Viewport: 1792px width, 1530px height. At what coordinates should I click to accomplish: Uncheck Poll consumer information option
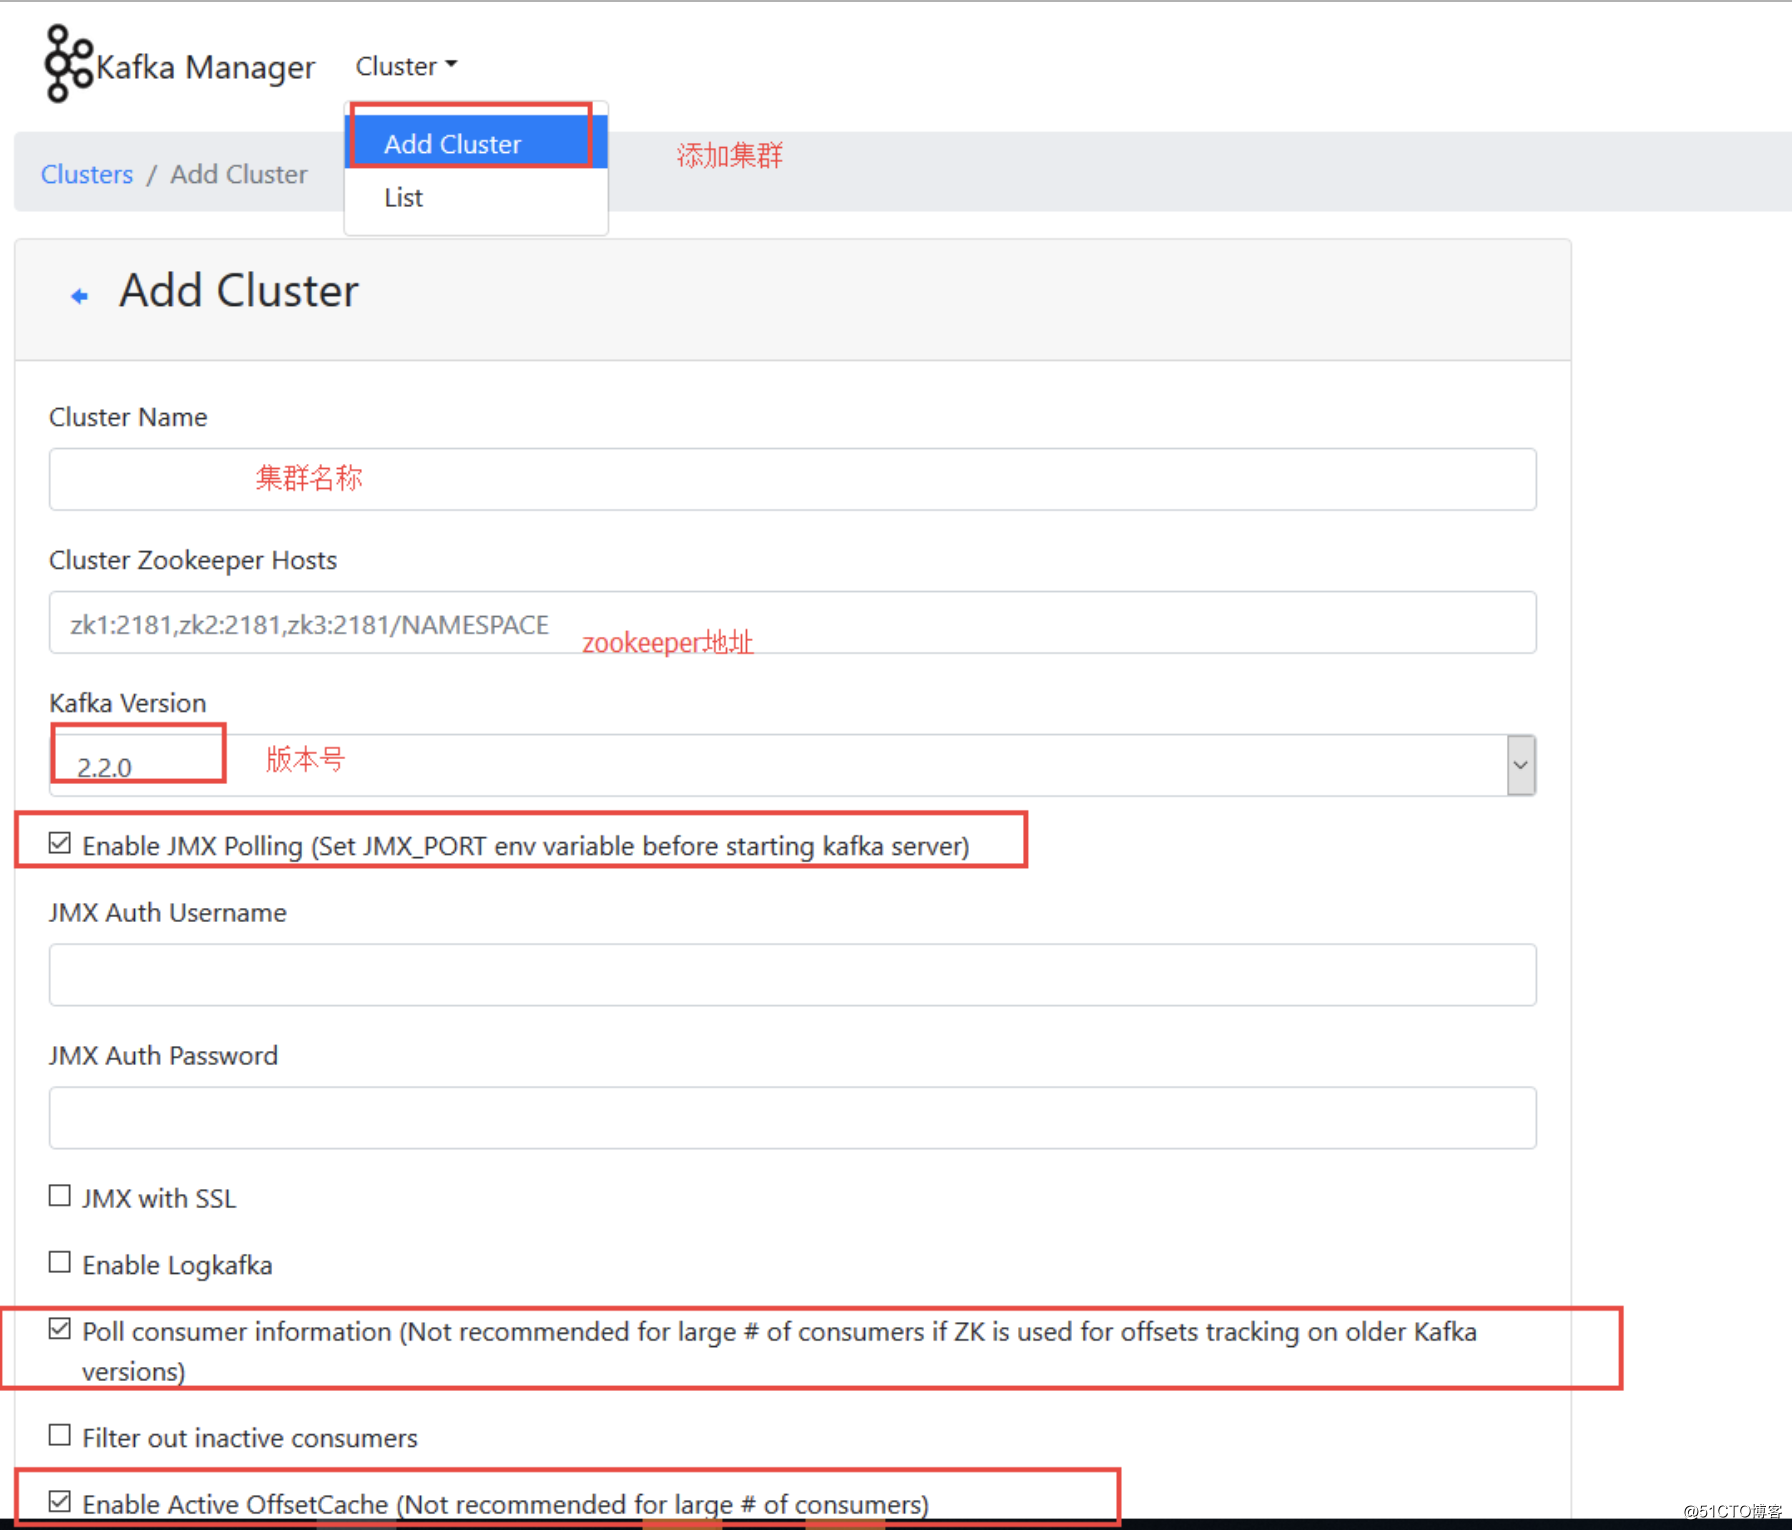(59, 1328)
